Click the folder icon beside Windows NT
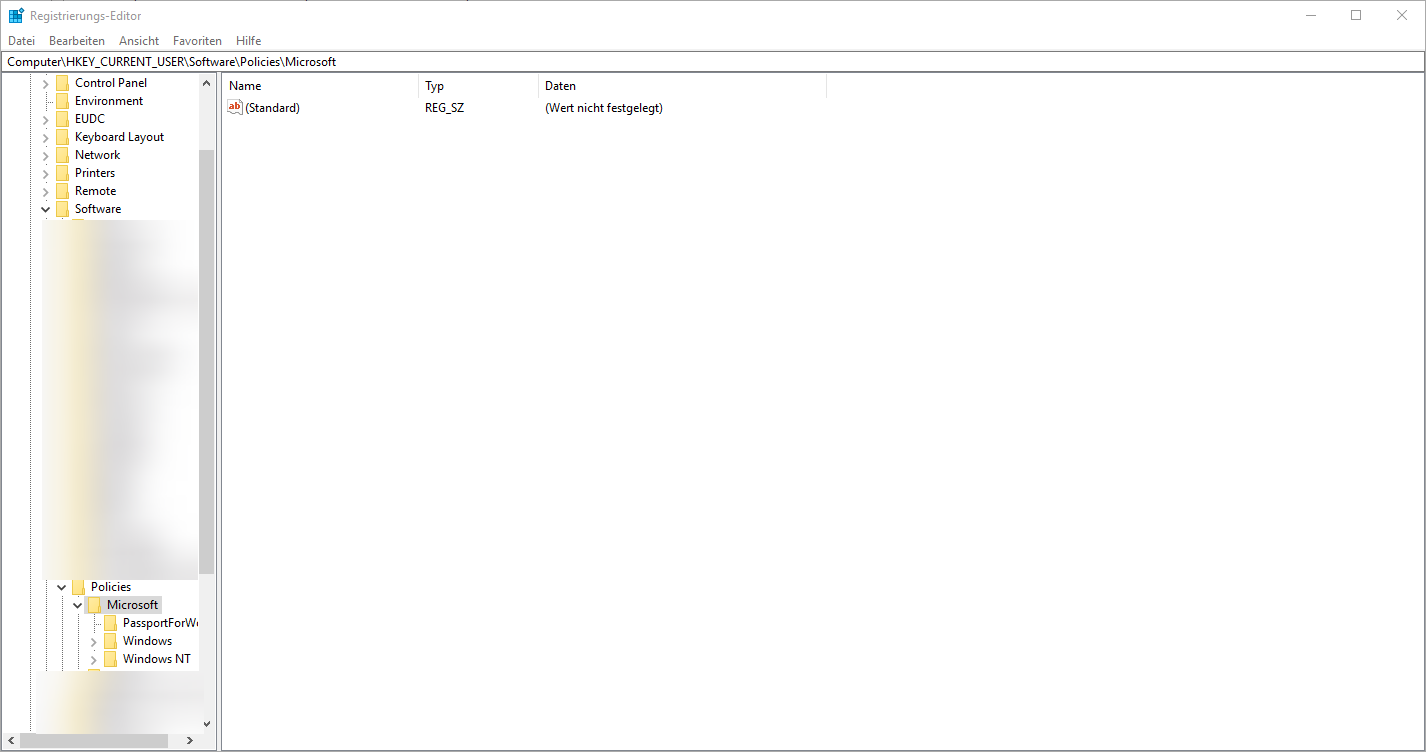The height and width of the screenshot is (752, 1426). click(x=110, y=659)
